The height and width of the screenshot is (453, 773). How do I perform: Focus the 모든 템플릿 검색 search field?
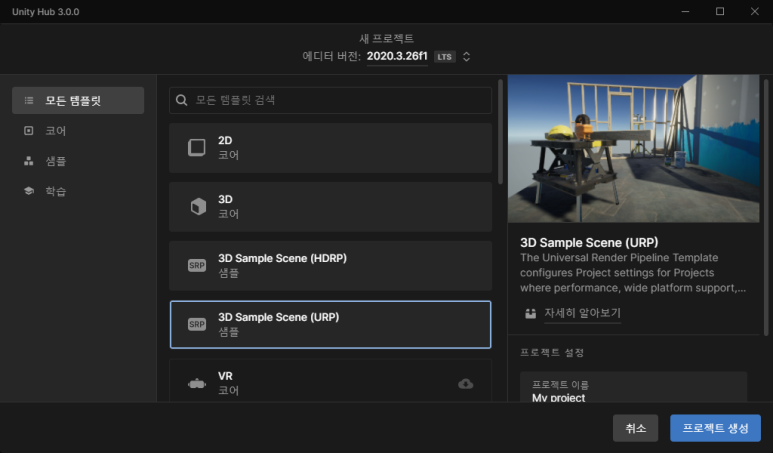click(x=330, y=100)
